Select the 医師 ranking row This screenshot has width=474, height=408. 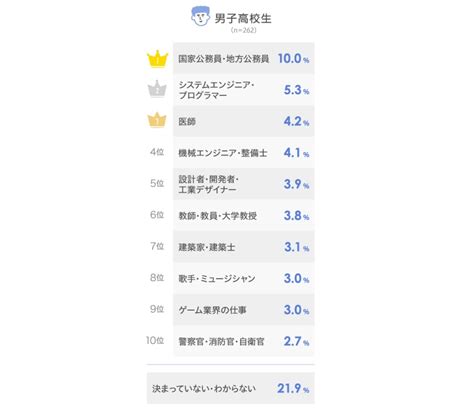click(x=244, y=121)
